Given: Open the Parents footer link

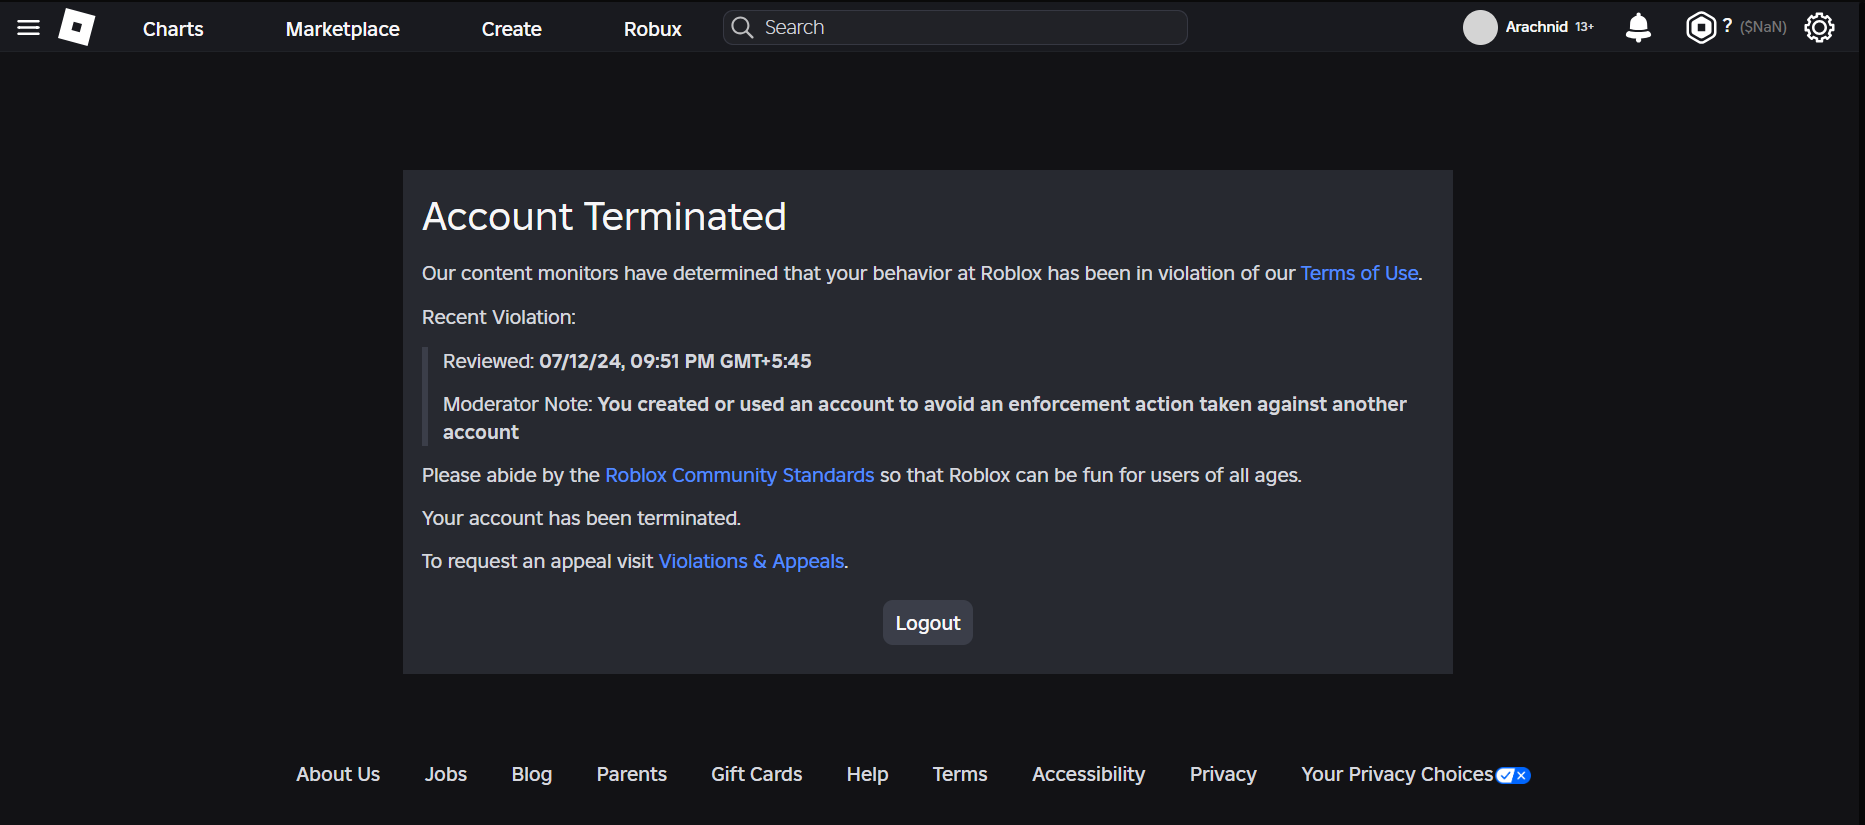Looking at the screenshot, I should click(632, 774).
